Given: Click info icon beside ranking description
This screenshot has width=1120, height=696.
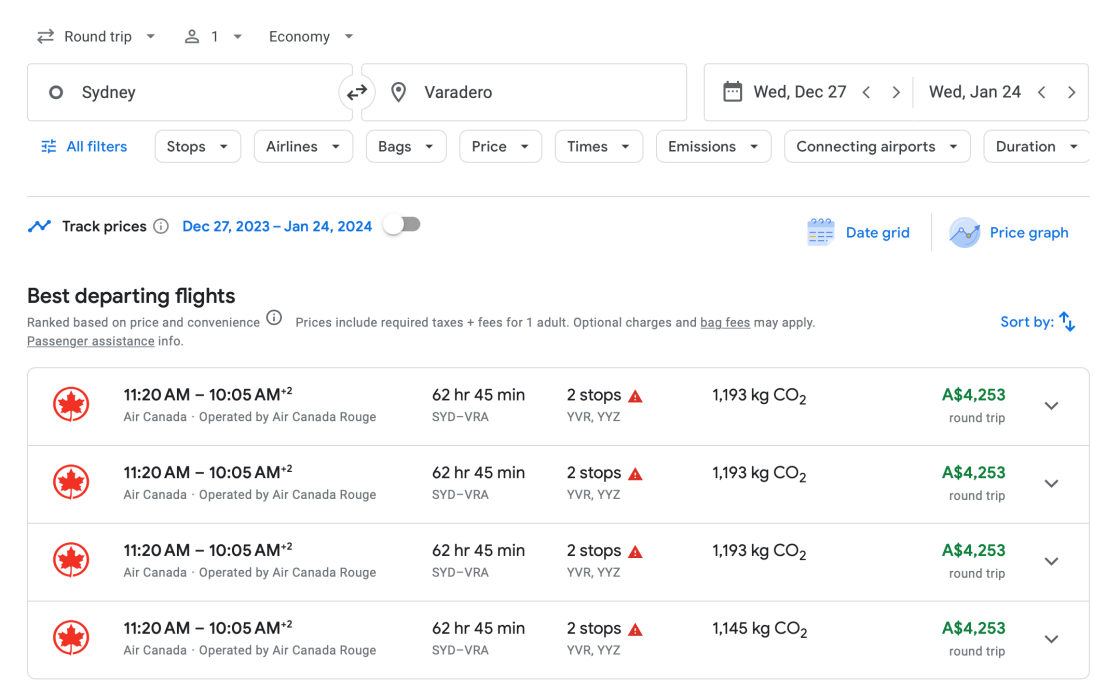Looking at the screenshot, I should coord(274,319).
